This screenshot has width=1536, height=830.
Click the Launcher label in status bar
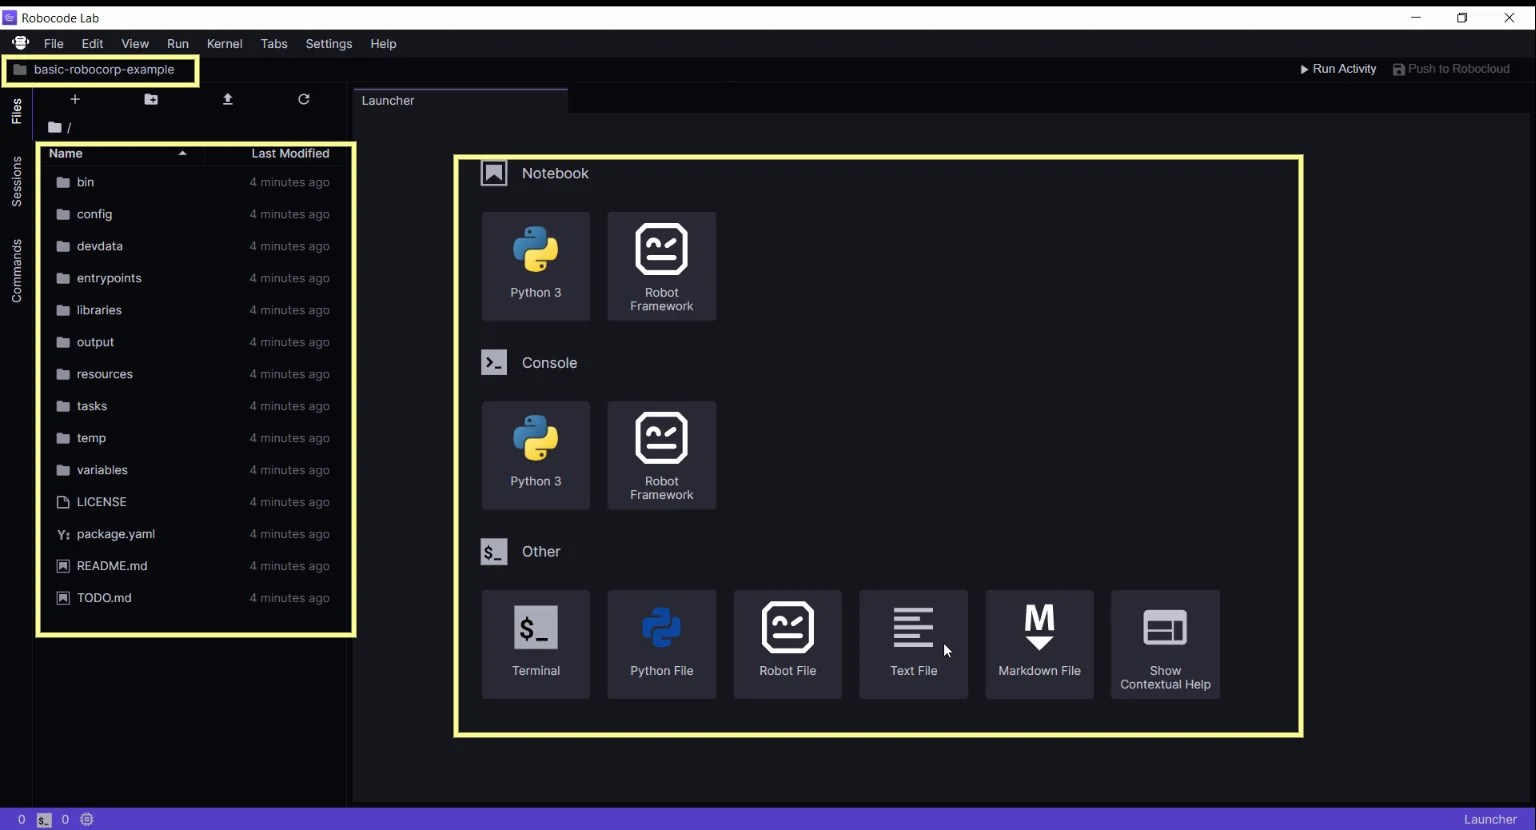pos(1490,820)
